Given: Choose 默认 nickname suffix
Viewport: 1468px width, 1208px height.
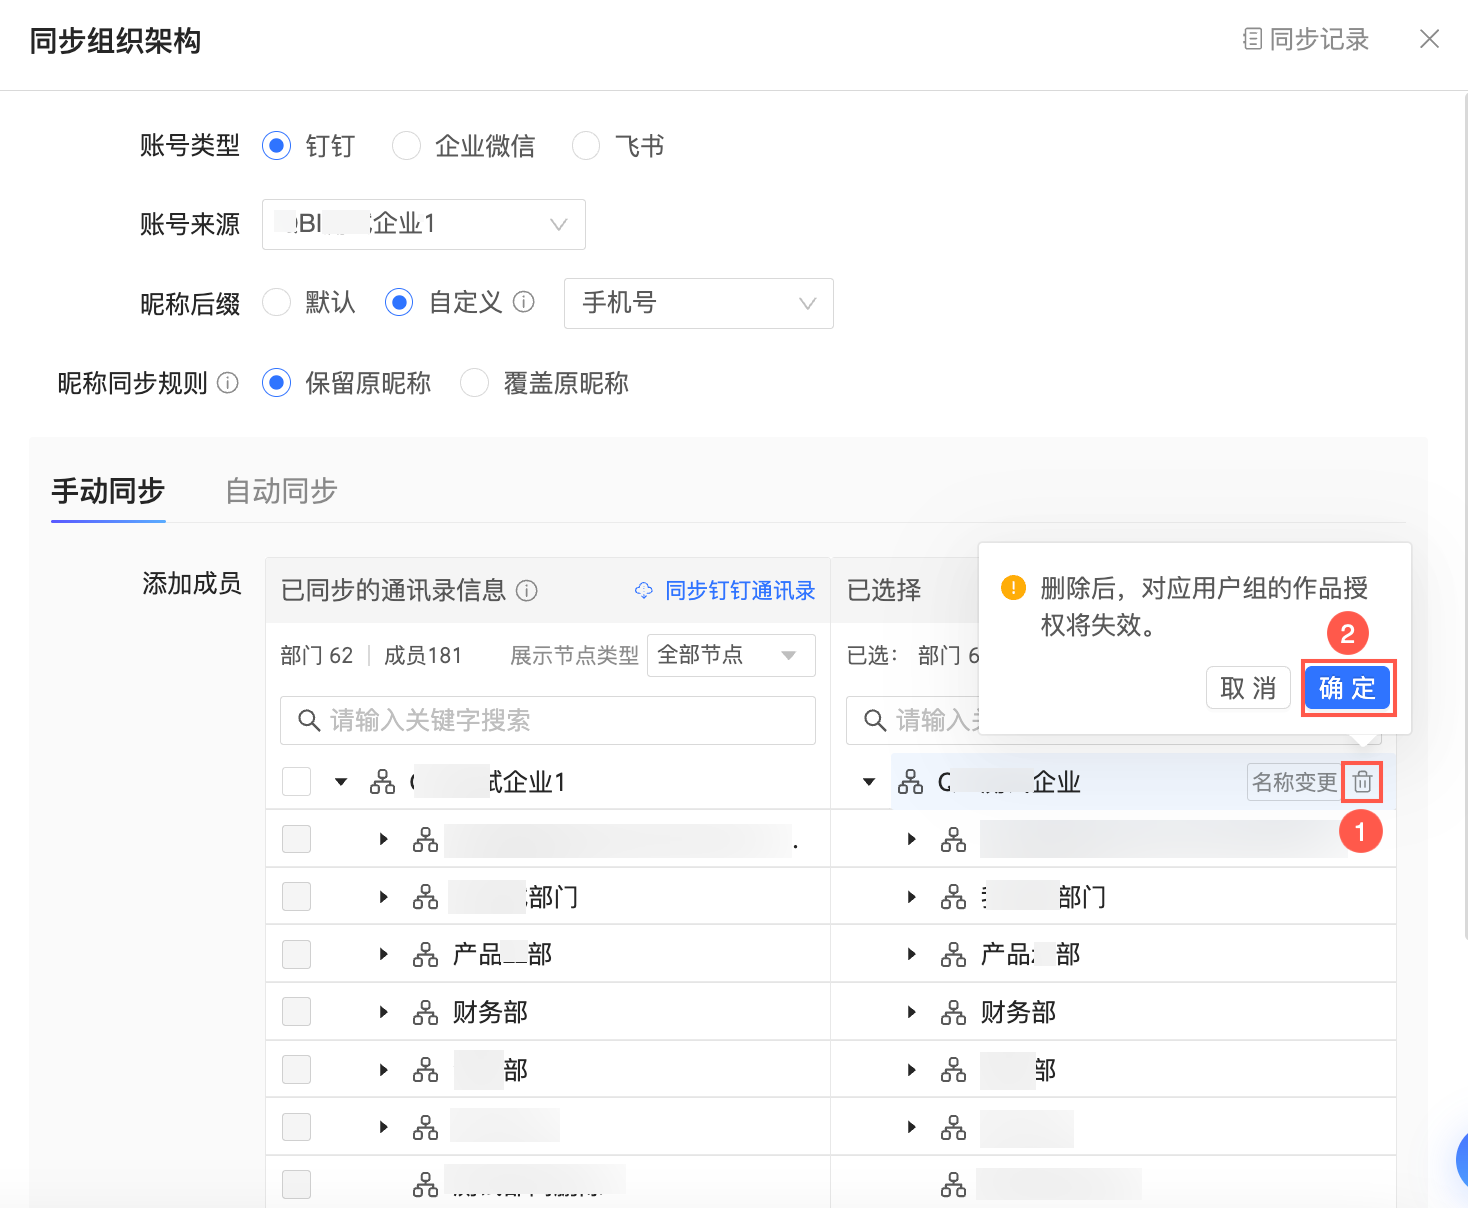Looking at the screenshot, I should pyautogui.click(x=276, y=302).
